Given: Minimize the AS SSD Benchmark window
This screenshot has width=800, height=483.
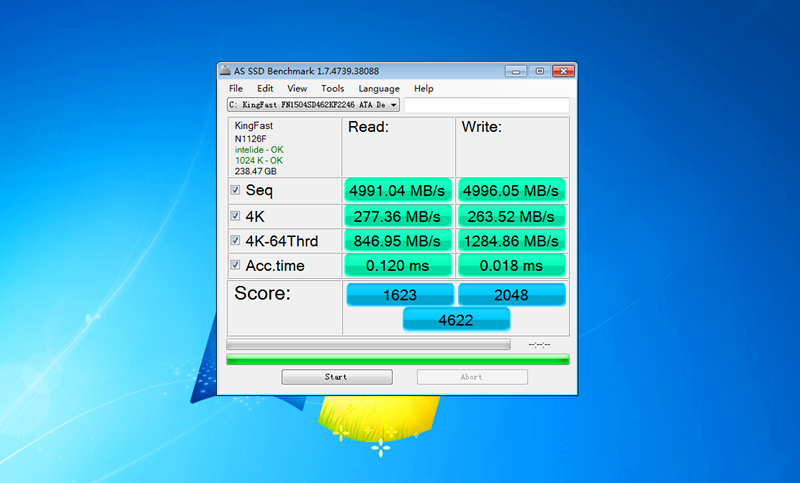Looking at the screenshot, I should click(x=516, y=71).
